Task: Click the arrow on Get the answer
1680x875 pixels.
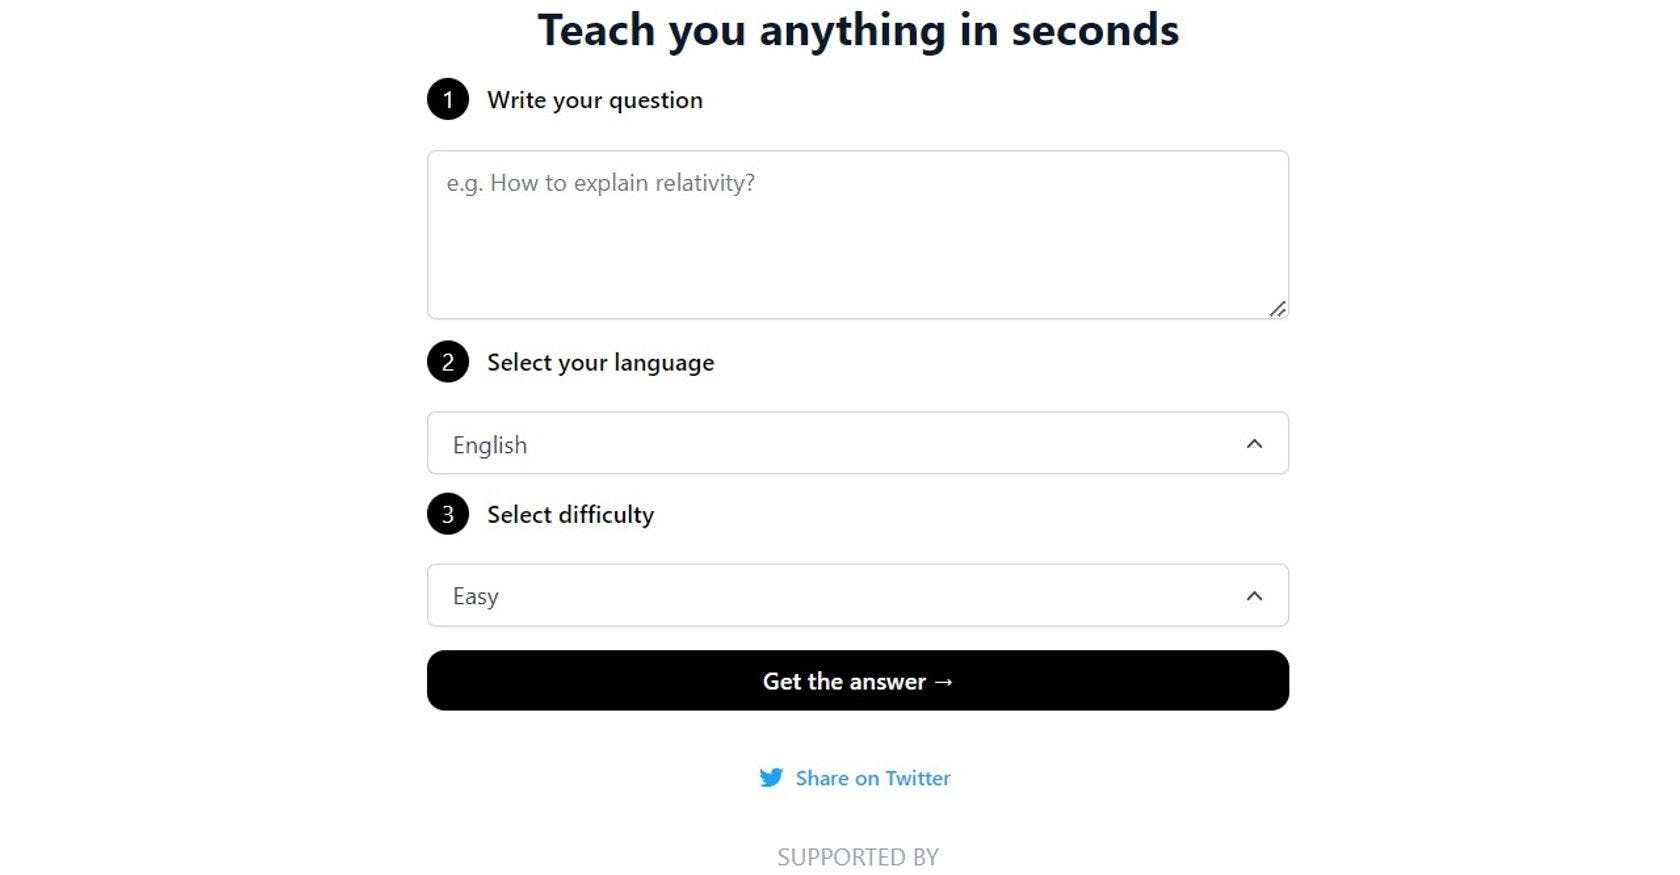Action: (x=943, y=682)
